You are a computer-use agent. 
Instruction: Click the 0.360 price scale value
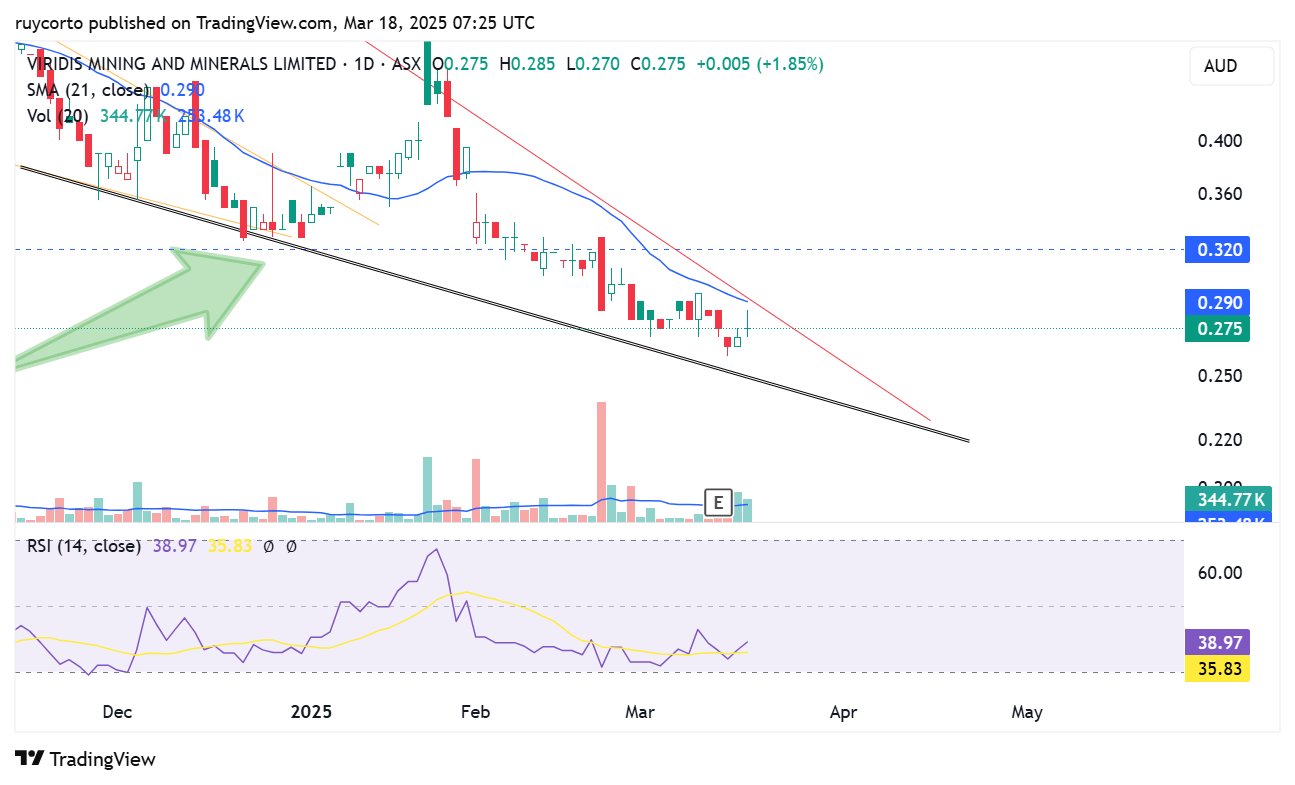(x=1220, y=193)
